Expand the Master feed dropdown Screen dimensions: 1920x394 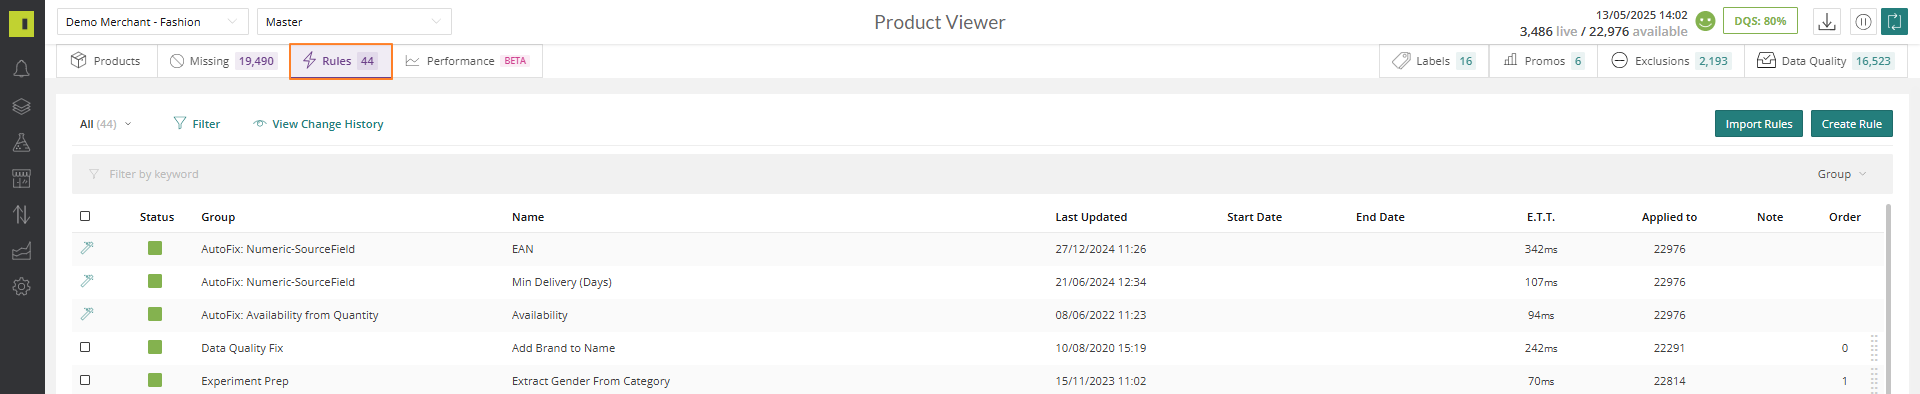[x=354, y=22]
